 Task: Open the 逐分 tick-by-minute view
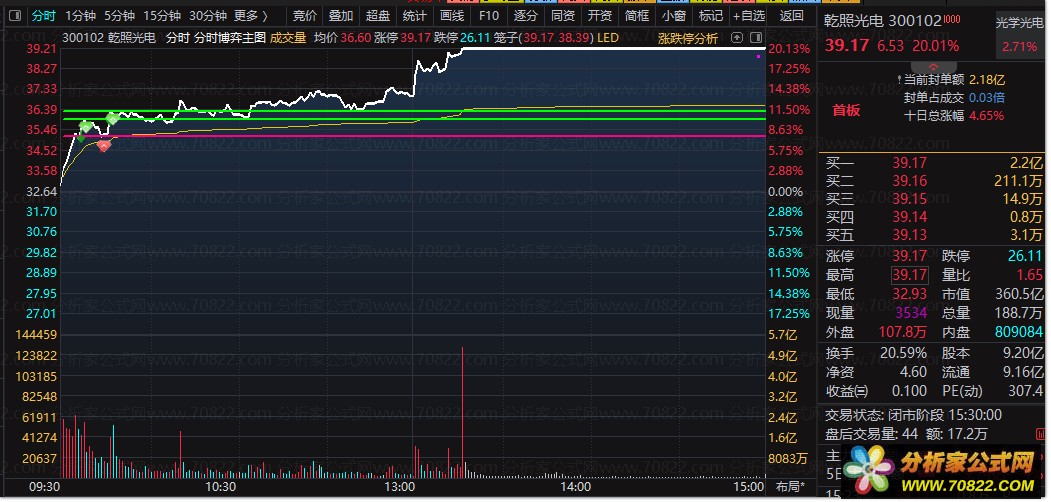click(x=526, y=15)
